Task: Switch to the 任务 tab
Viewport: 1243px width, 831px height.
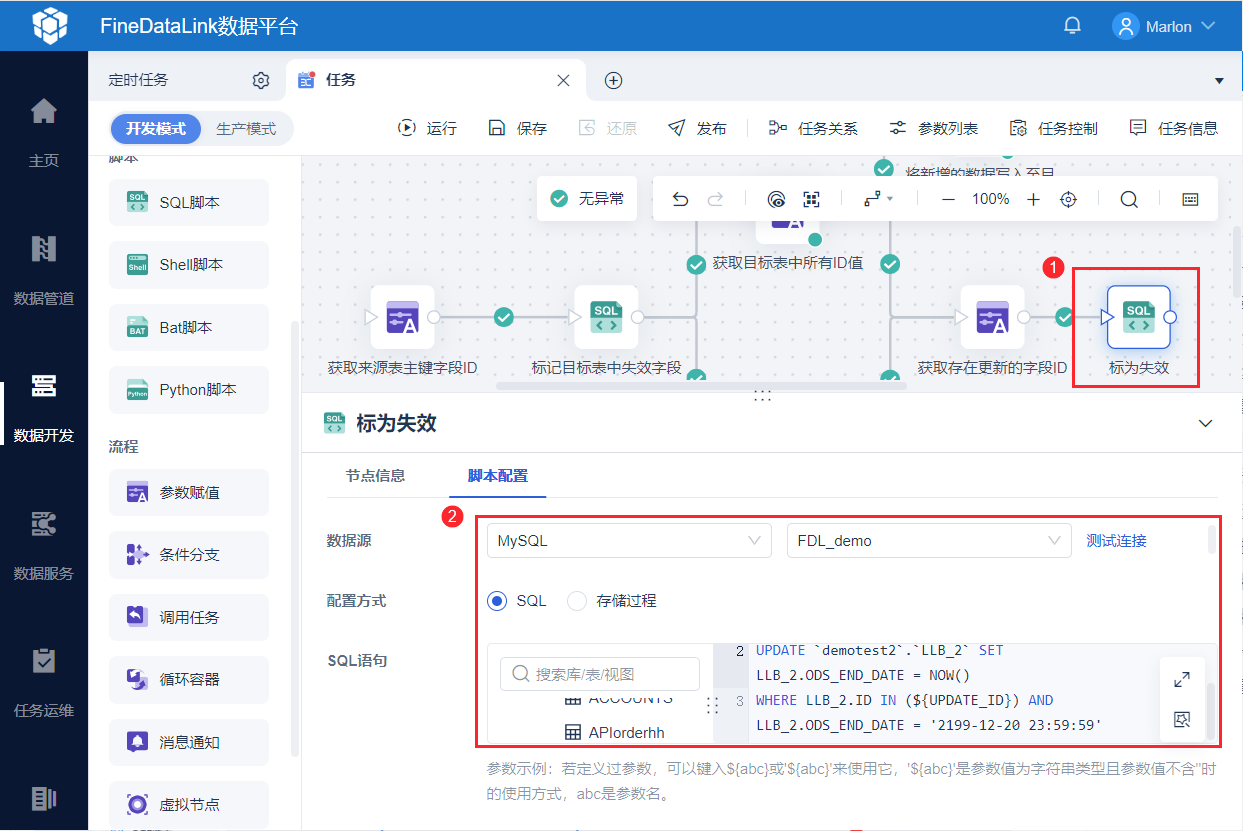Action: point(341,80)
